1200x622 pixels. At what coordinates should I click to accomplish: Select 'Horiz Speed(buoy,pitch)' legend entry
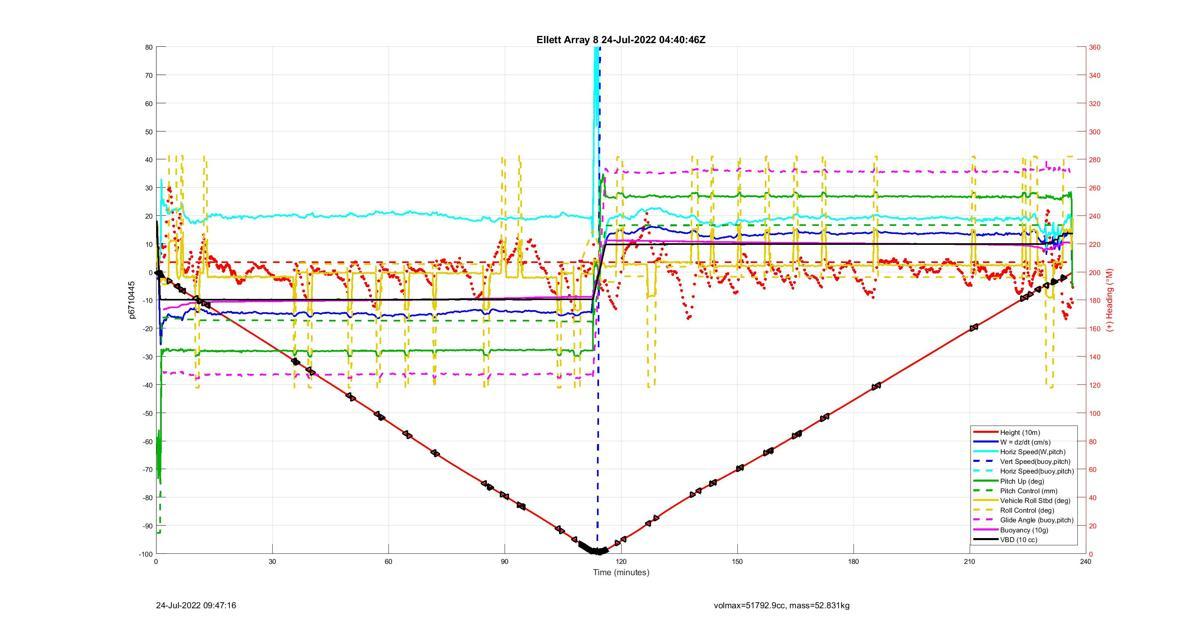point(1037,471)
